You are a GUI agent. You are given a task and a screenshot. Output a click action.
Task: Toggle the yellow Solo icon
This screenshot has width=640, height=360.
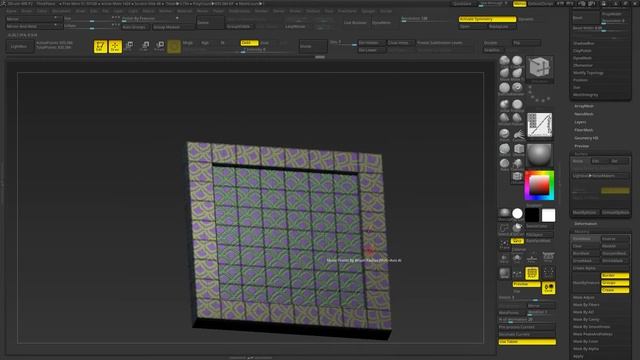point(548,288)
